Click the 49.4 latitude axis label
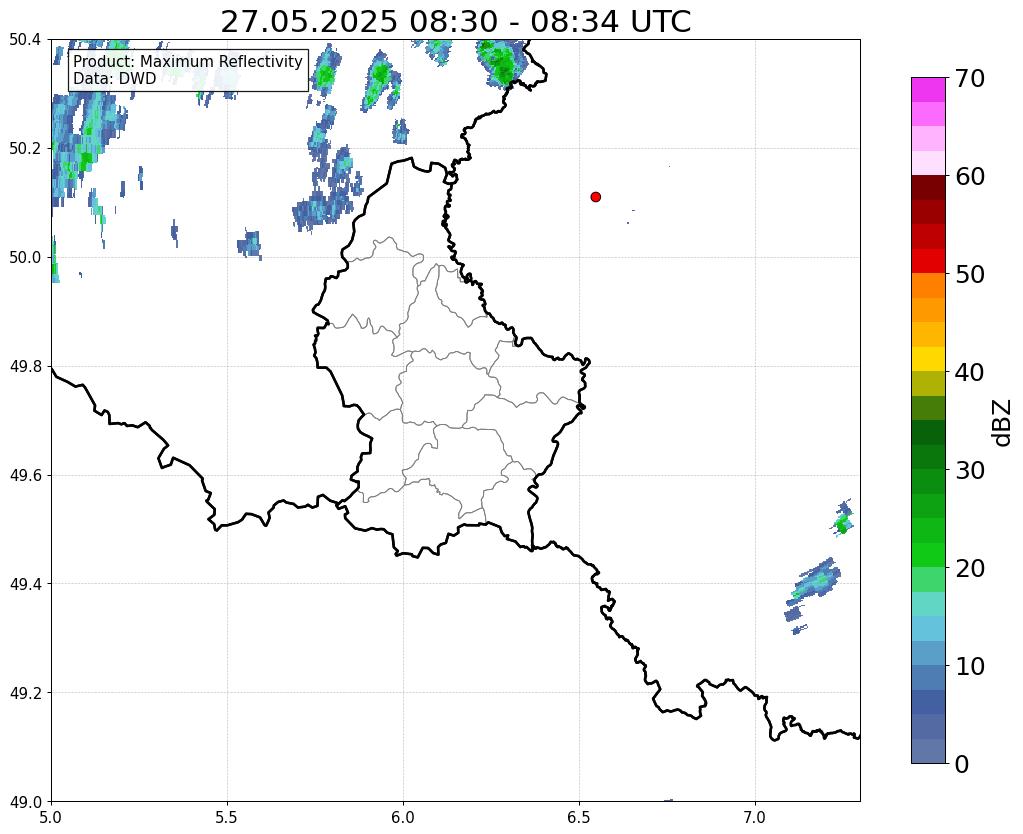1023x834 pixels. 25,584
